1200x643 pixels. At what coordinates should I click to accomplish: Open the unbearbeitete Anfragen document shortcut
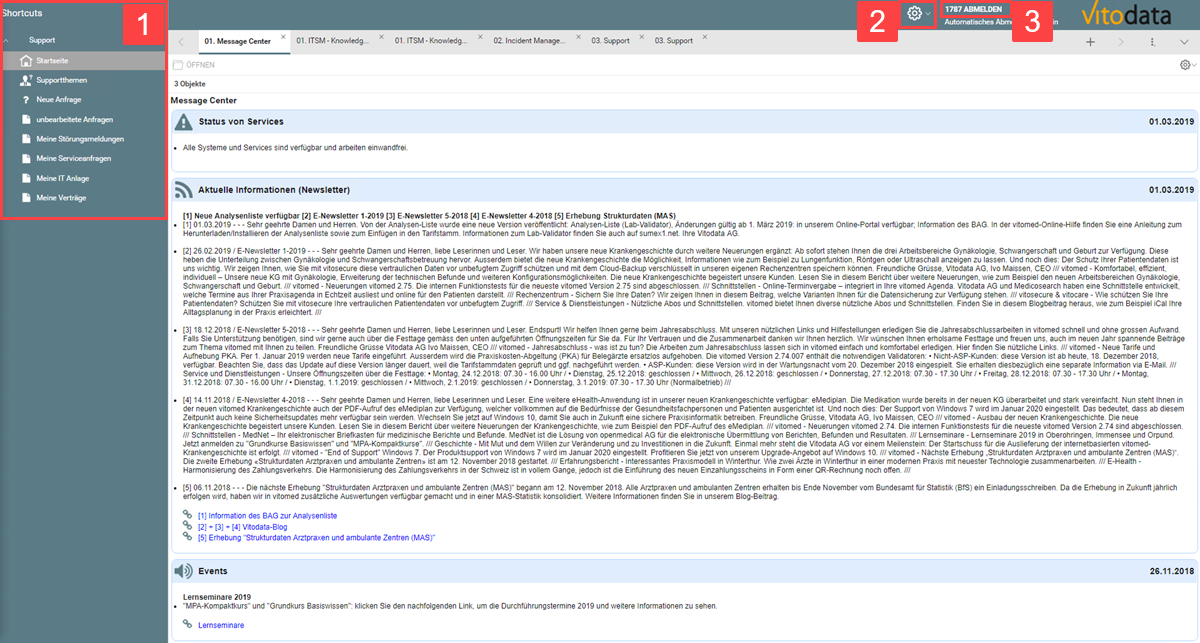click(74, 119)
